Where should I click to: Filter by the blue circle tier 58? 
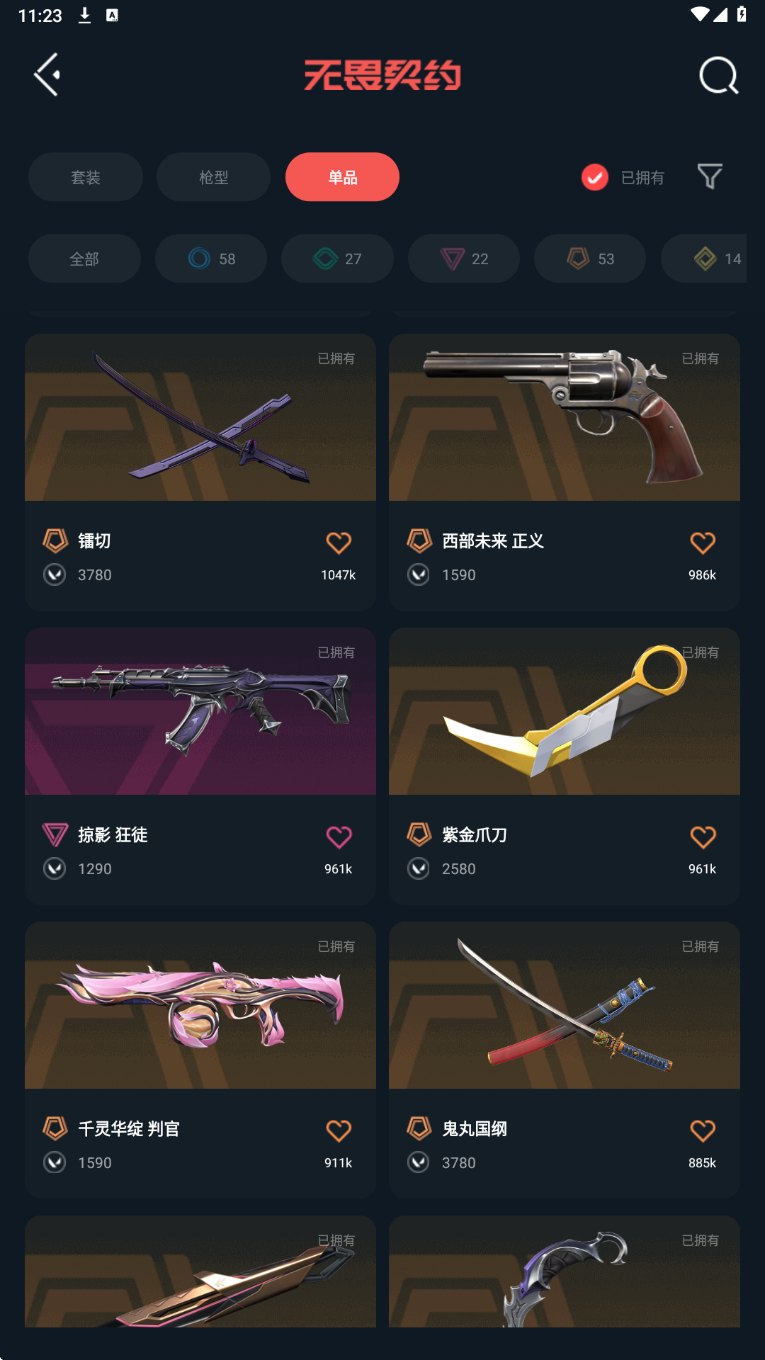click(x=211, y=259)
